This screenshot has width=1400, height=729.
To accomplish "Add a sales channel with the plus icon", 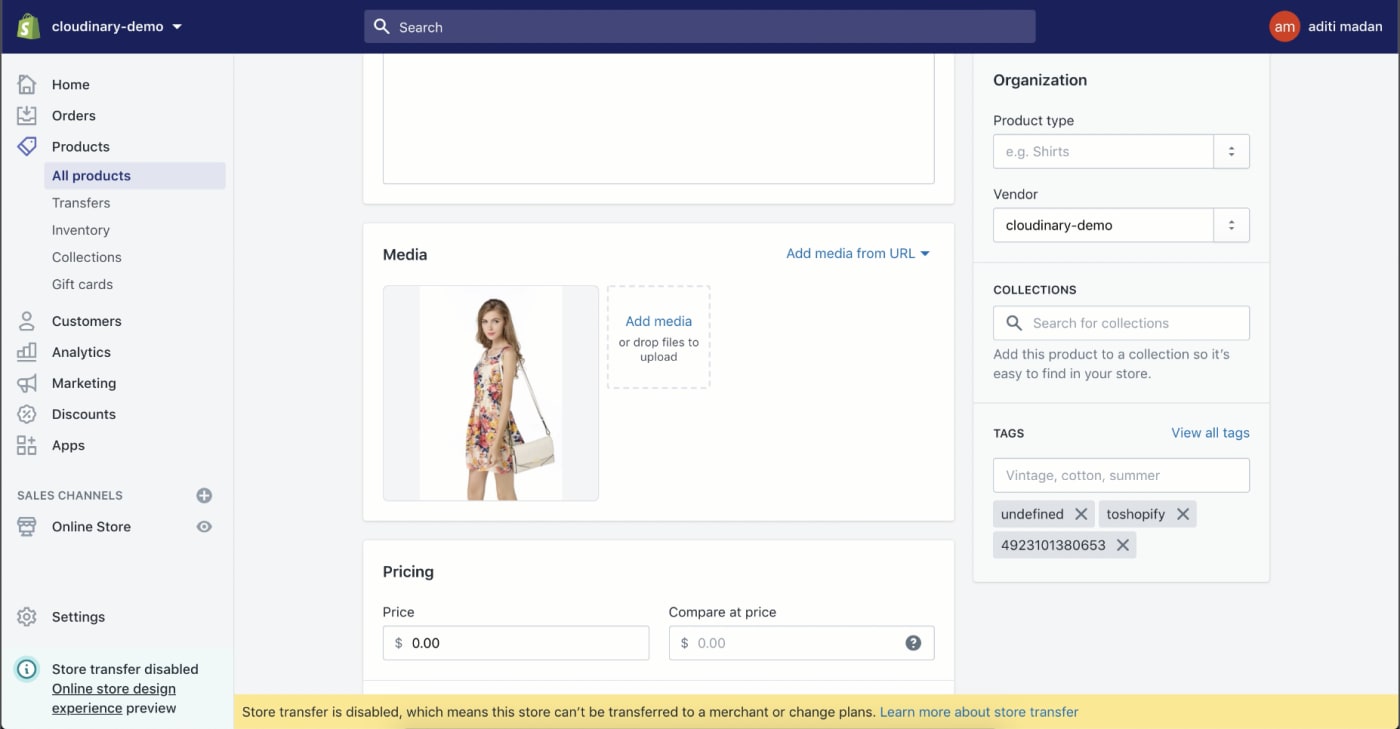I will [204, 495].
